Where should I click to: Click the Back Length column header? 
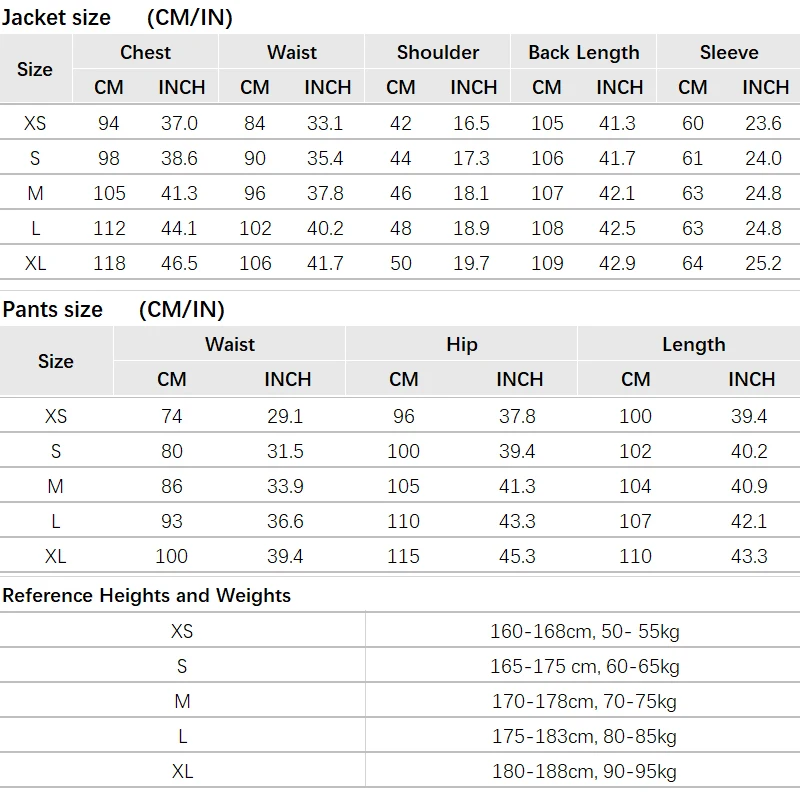[584, 52]
